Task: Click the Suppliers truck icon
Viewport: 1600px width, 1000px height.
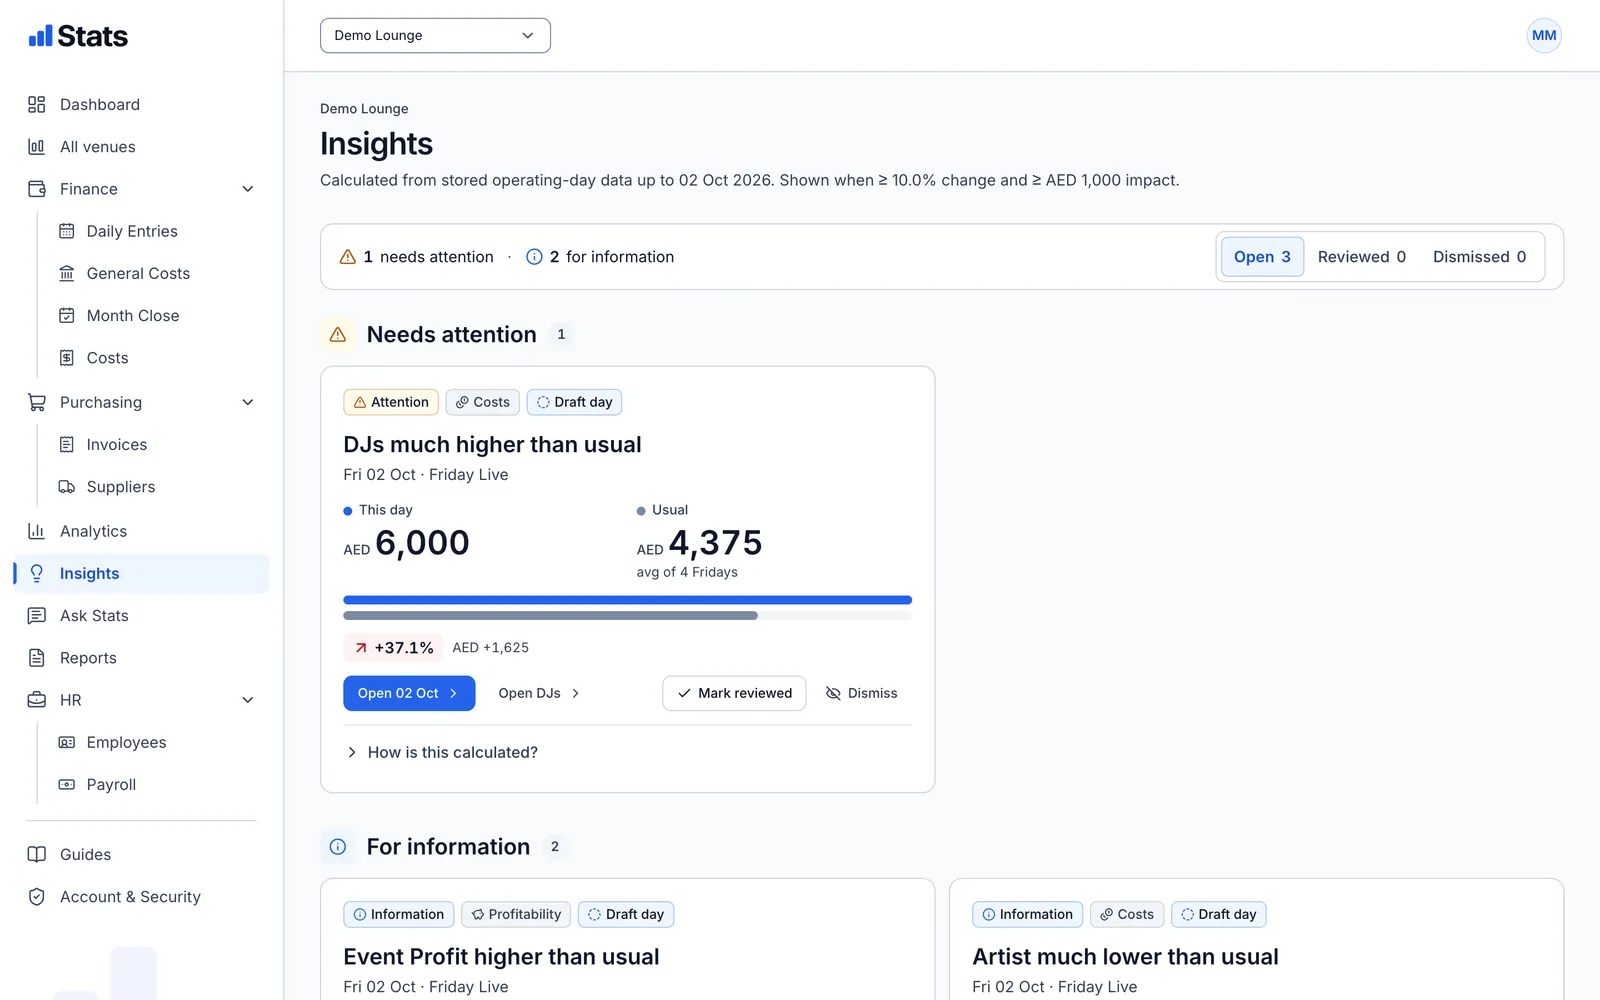Action: (67, 487)
